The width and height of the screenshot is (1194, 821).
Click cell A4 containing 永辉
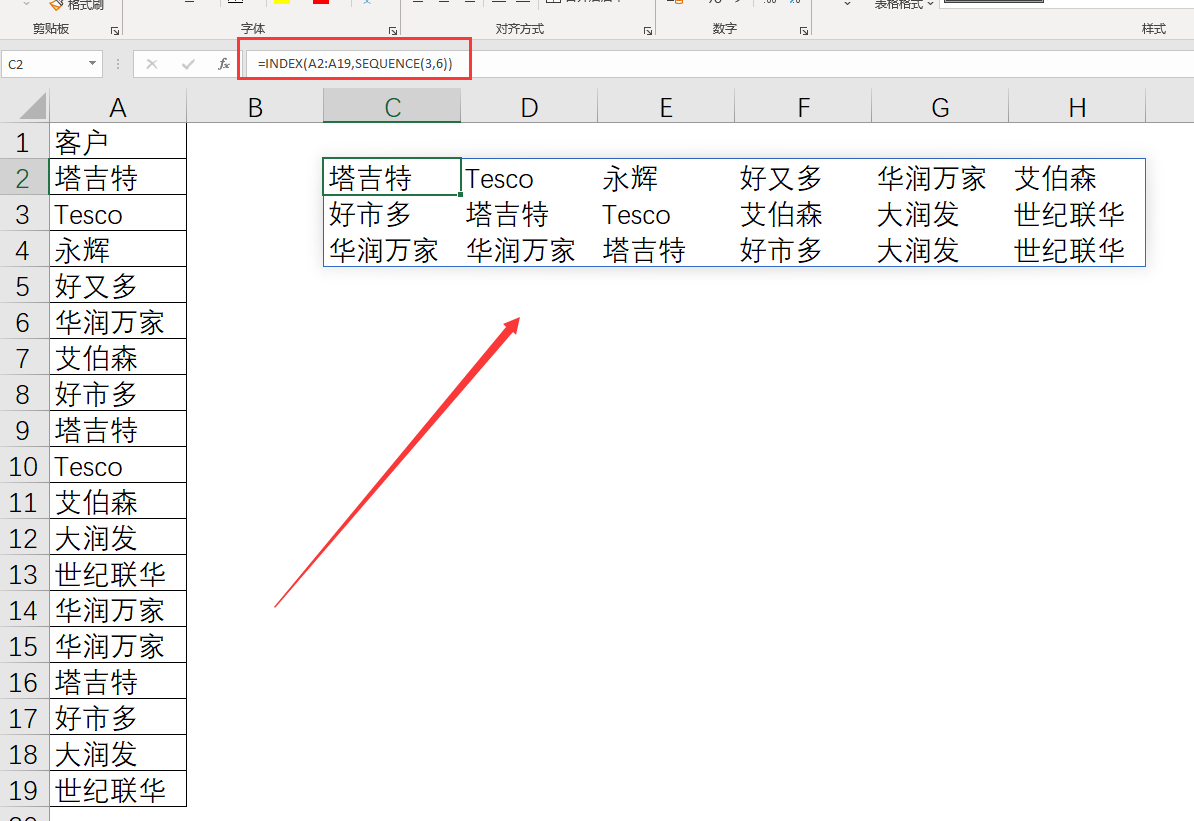(117, 249)
